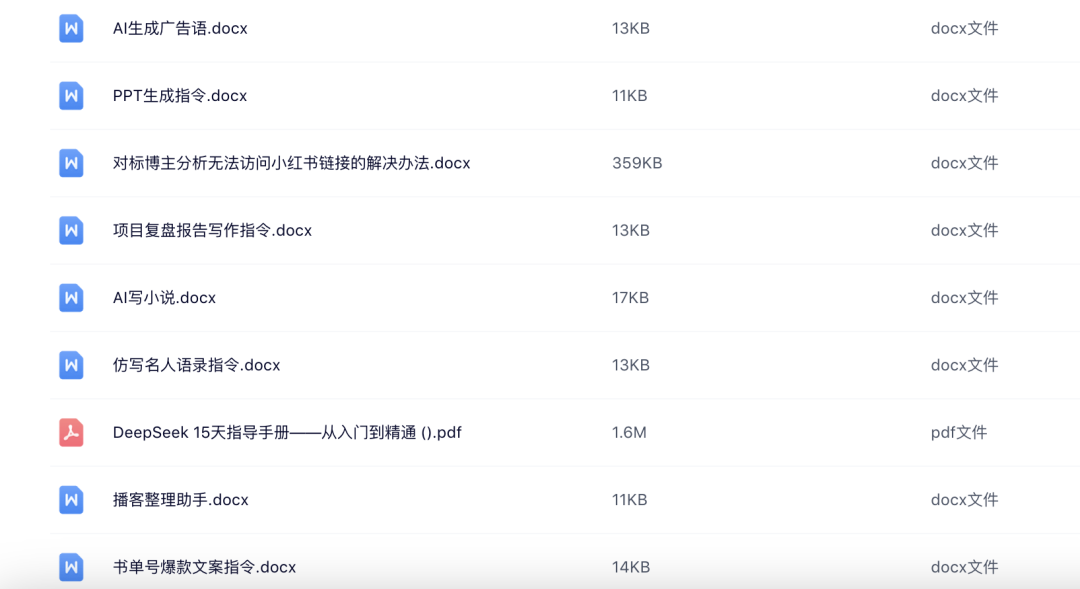1080x589 pixels.
Task: Click the pdf文件 type label
Action: click(x=959, y=433)
